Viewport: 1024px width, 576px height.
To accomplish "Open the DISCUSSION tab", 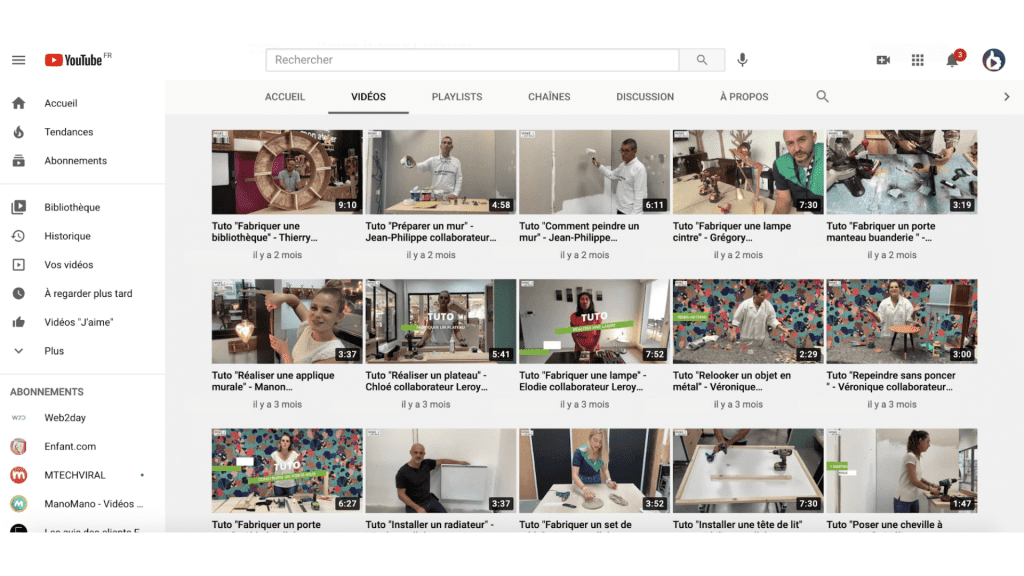I will [645, 97].
